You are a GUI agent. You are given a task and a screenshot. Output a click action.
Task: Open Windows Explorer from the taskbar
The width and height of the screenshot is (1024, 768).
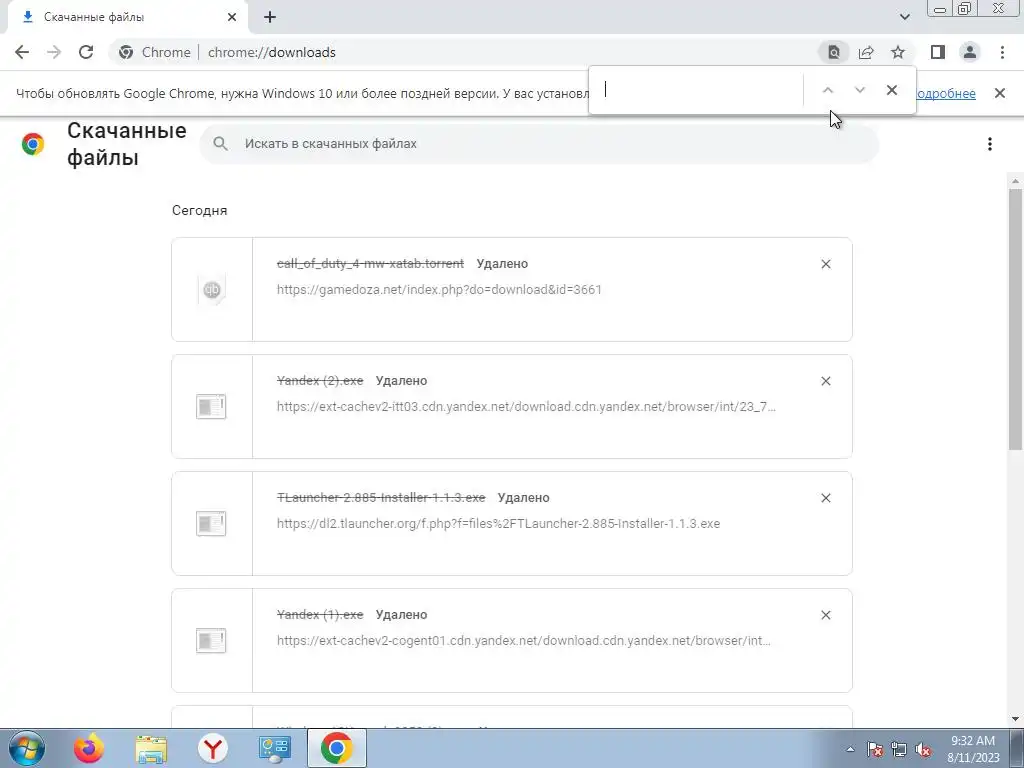point(151,748)
